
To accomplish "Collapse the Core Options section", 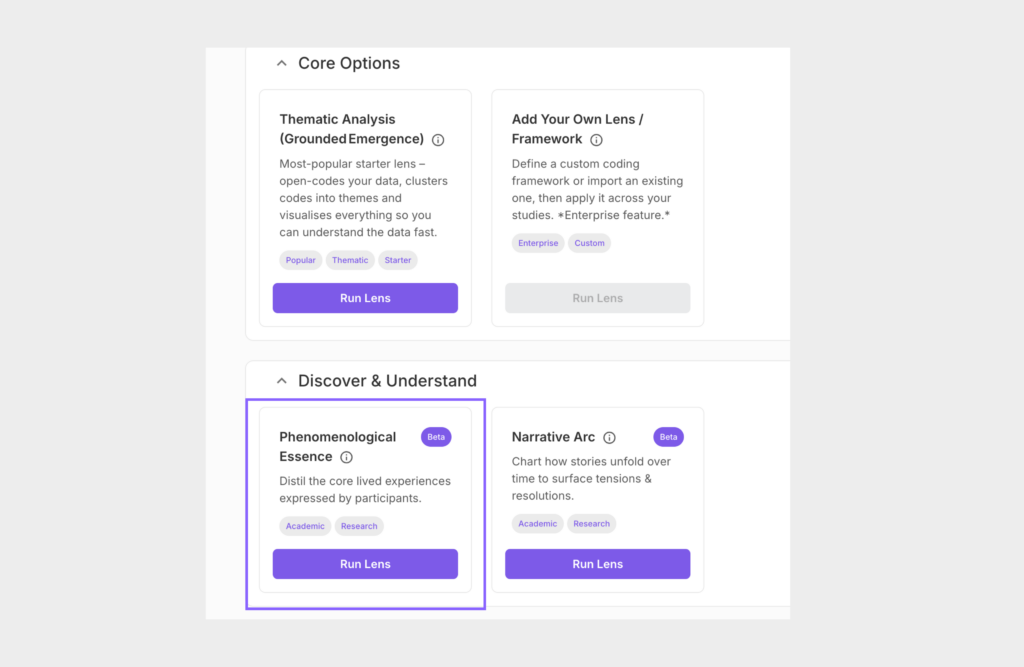I will [x=282, y=64].
